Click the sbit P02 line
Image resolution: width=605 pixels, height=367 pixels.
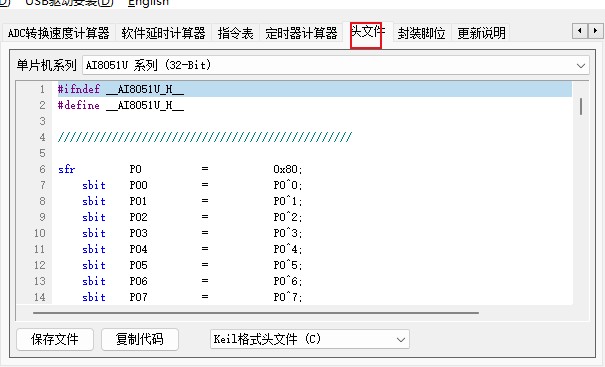tap(192, 217)
